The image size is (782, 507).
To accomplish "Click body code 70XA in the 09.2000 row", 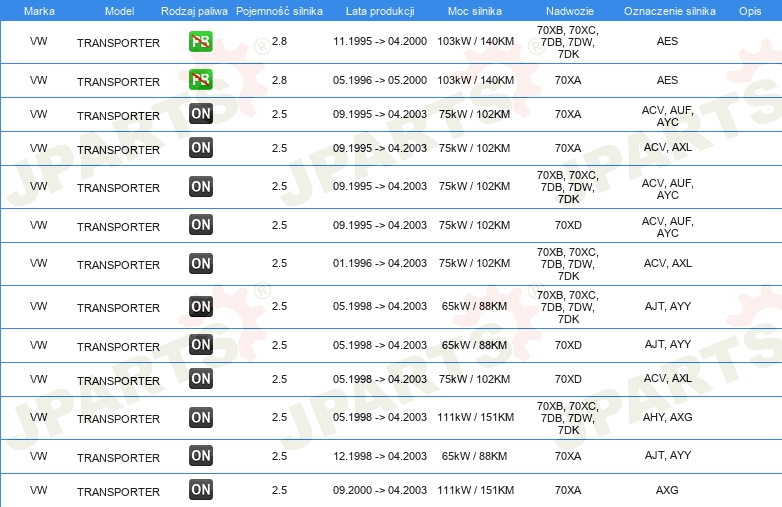I will 568,490.
